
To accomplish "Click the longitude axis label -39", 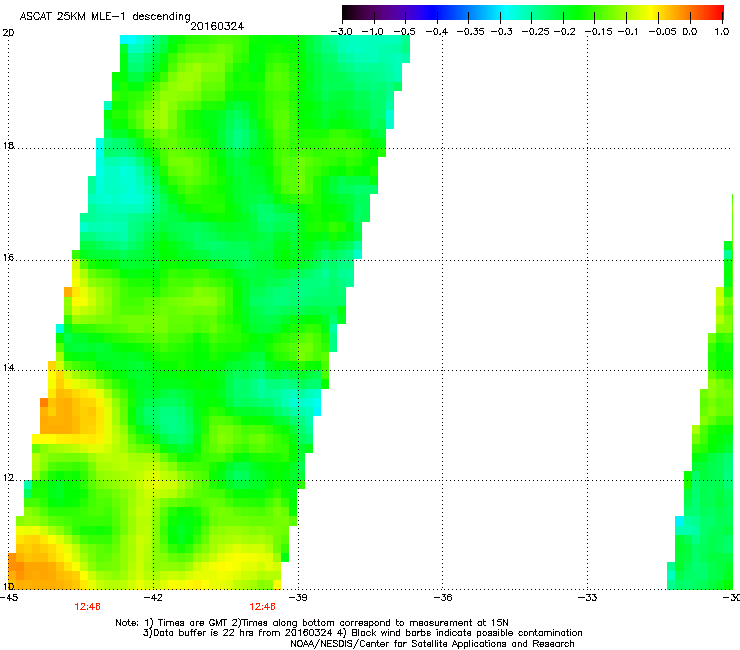I will (x=297, y=598).
